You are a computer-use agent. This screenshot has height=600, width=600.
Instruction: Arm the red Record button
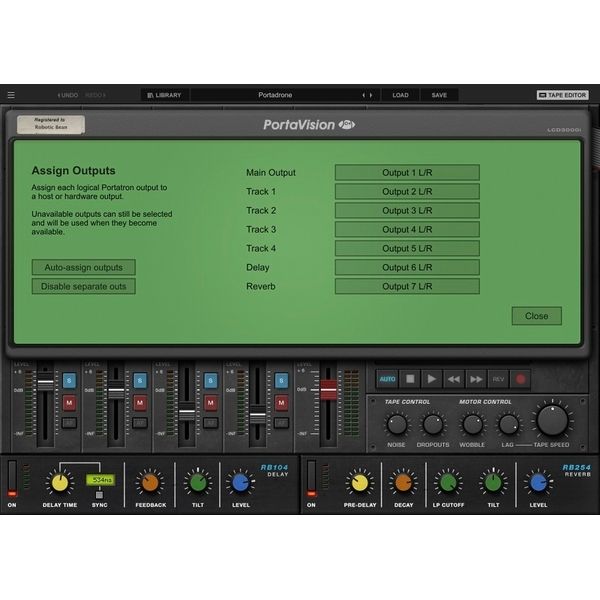pyautogui.click(x=520, y=379)
